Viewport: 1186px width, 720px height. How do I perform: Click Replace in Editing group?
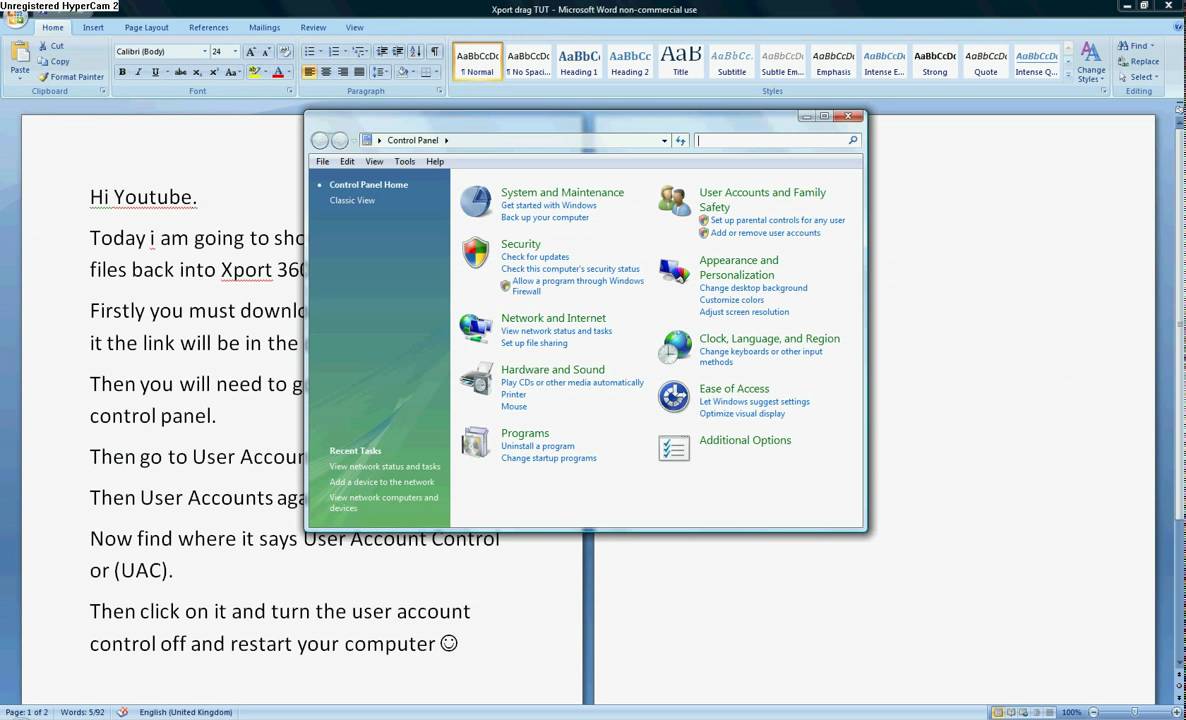point(1138,61)
